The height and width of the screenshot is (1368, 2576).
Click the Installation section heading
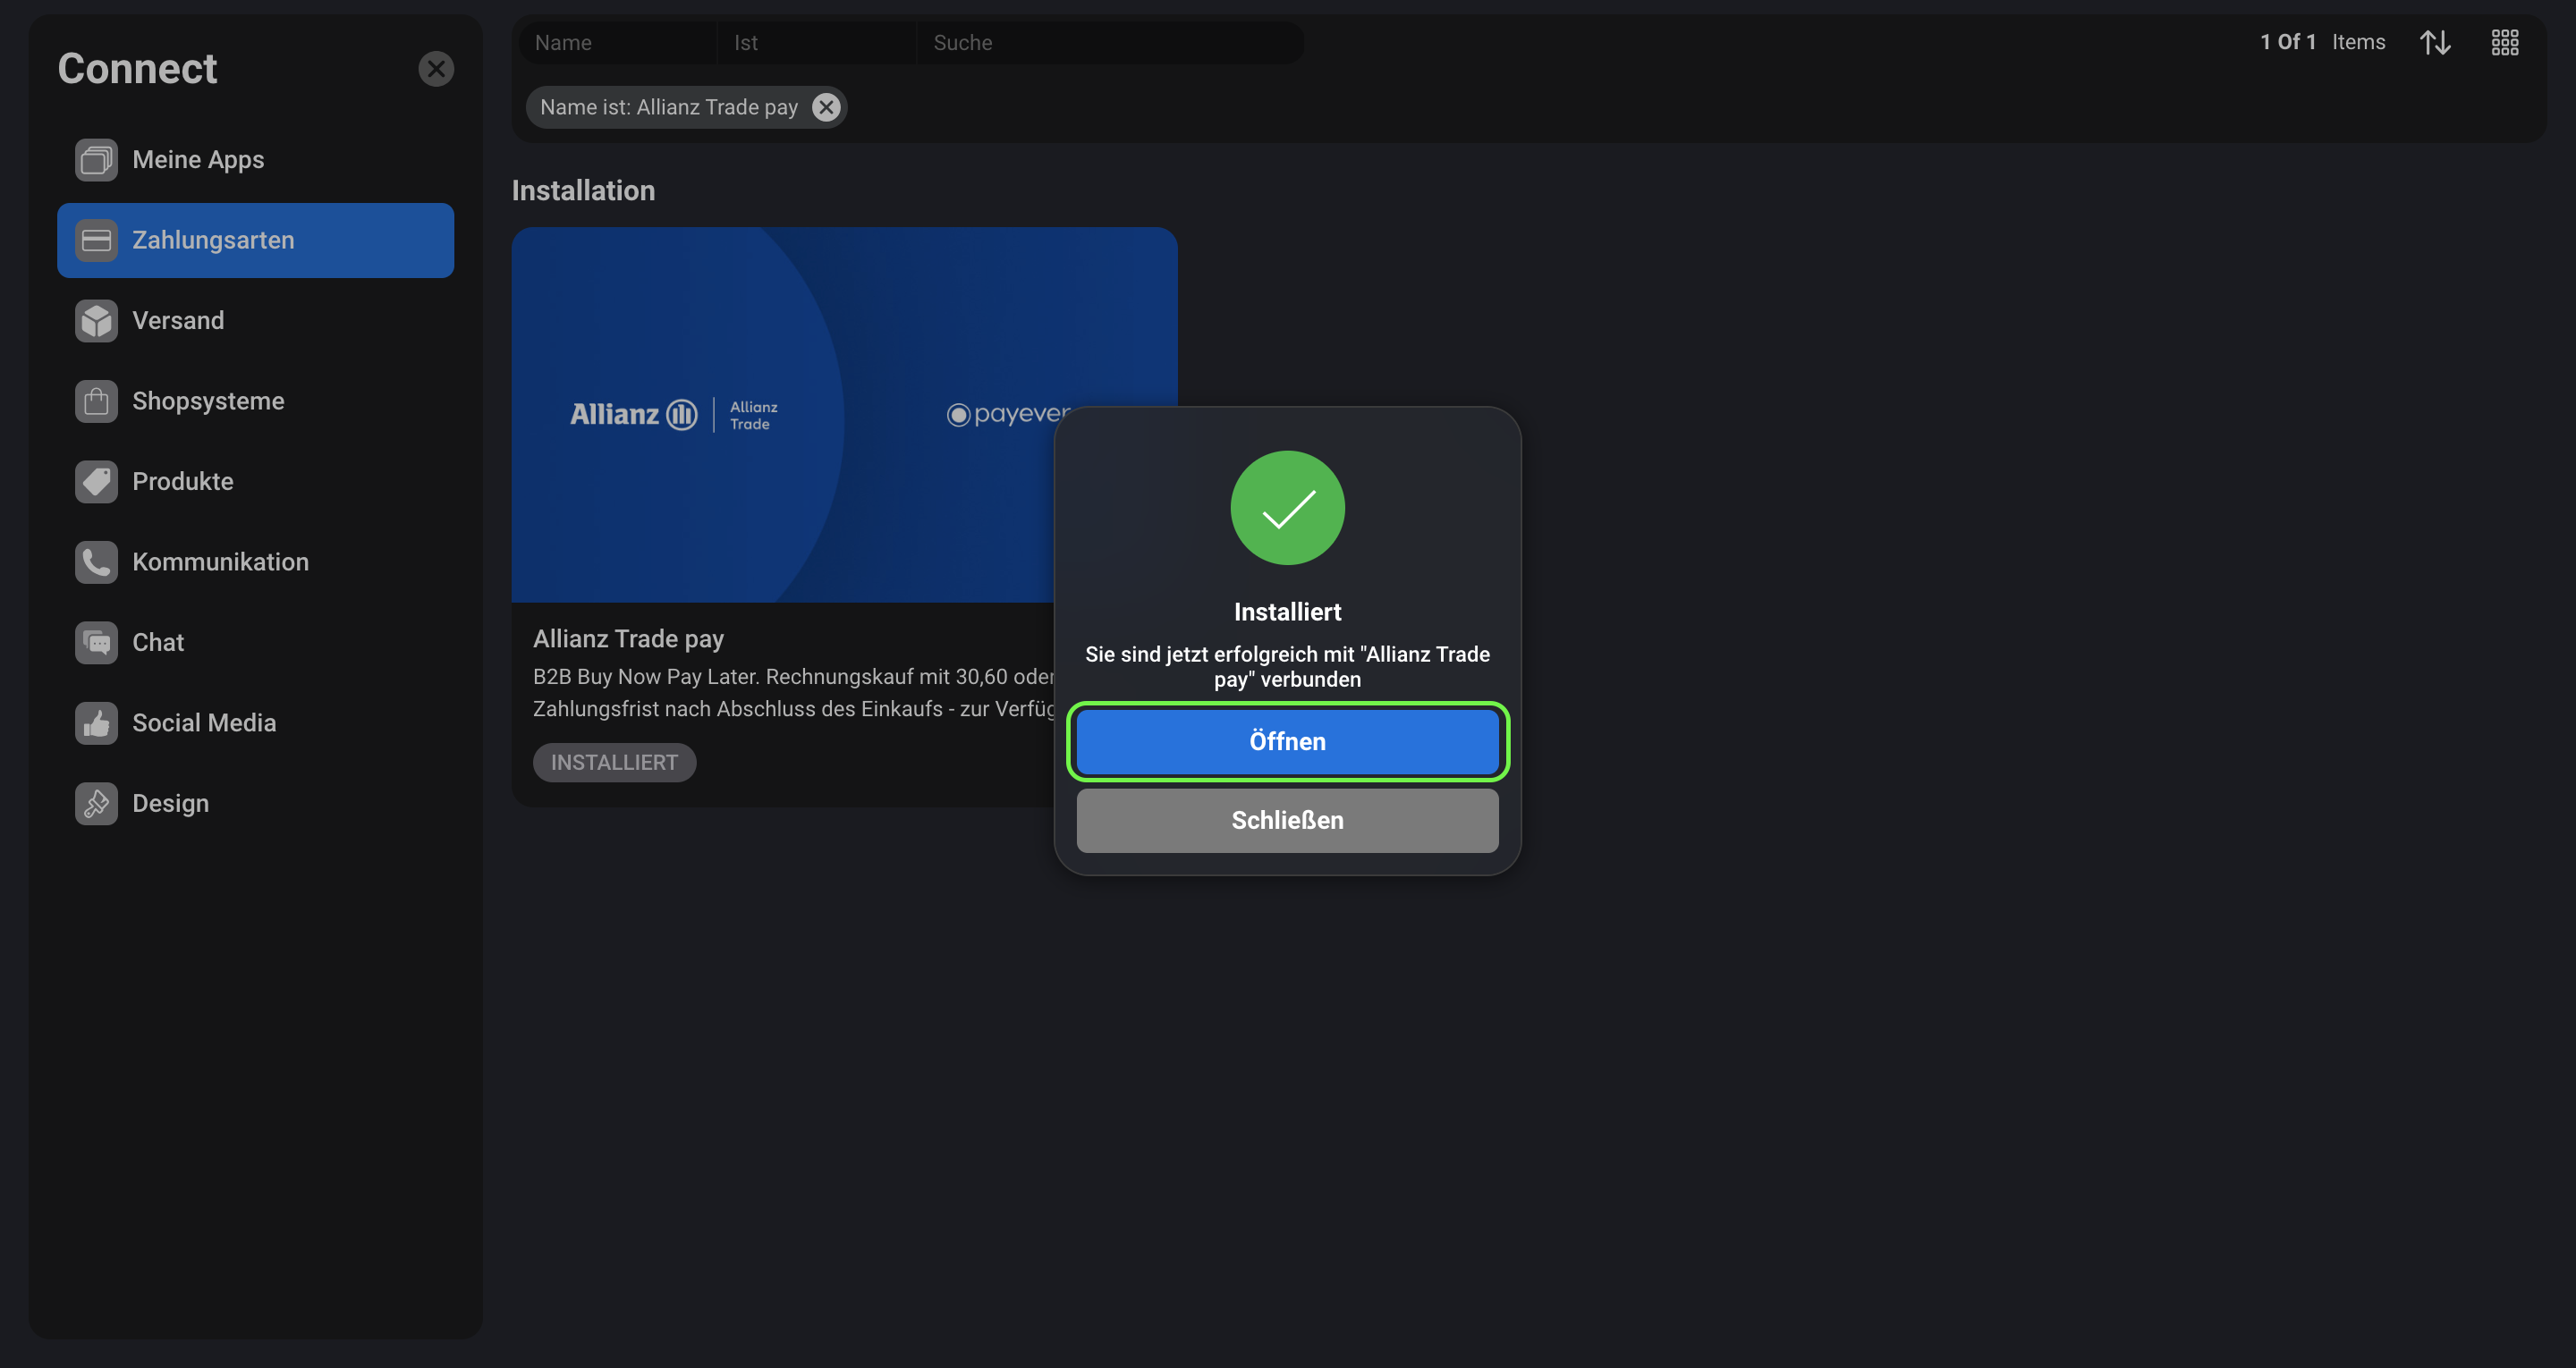[x=583, y=191]
